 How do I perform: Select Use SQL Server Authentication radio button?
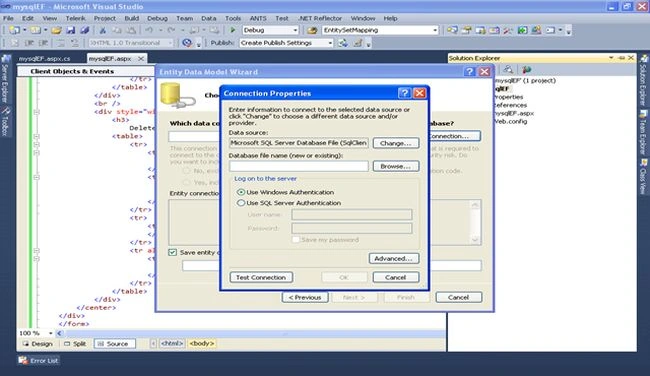(x=241, y=203)
